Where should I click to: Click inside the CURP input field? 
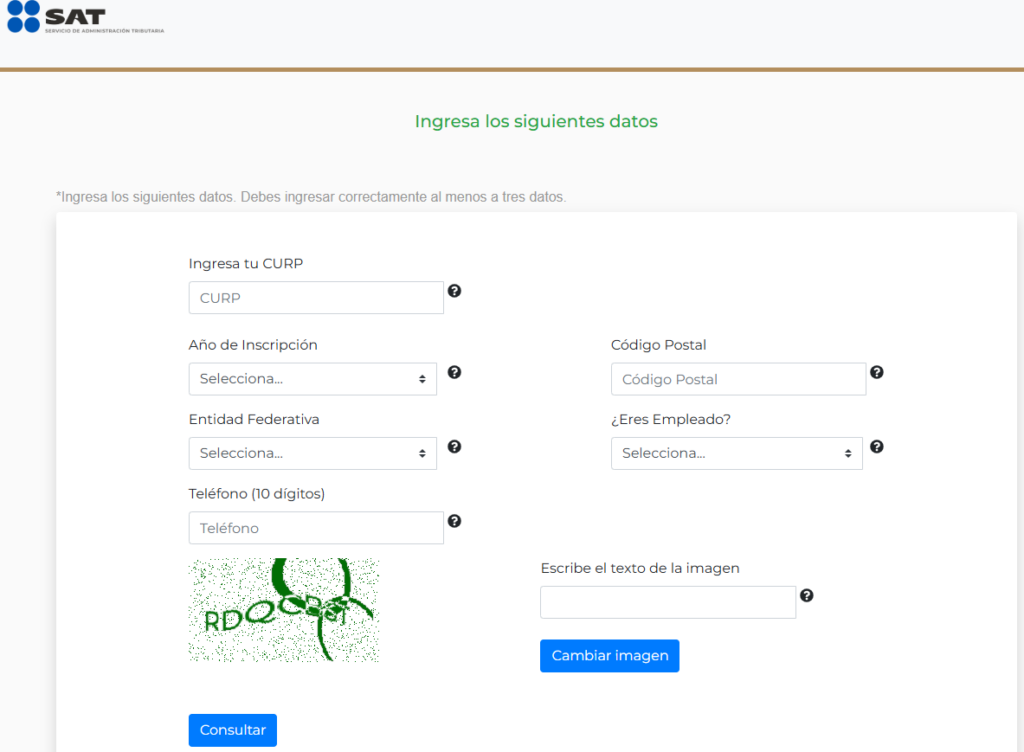(316, 297)
